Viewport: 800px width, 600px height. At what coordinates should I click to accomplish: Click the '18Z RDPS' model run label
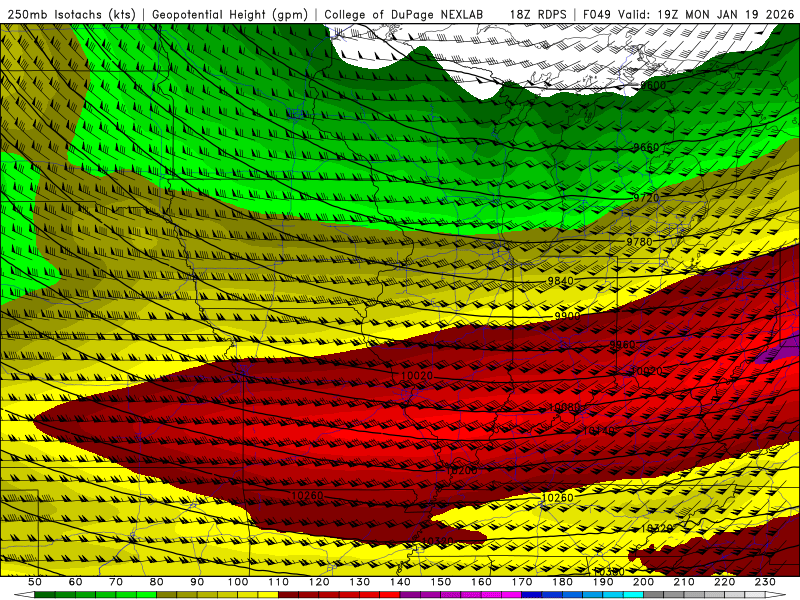tap(538, 15)
